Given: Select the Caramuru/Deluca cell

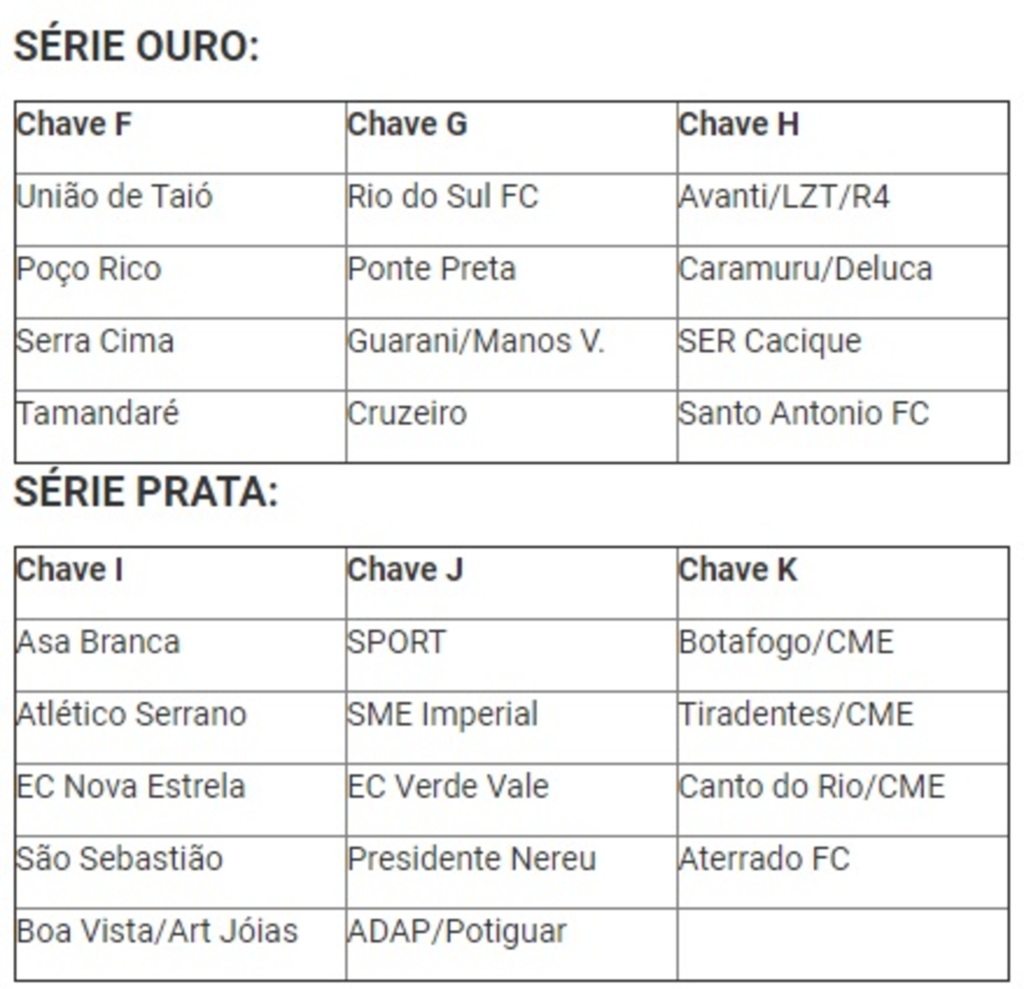Looking at the screenshot, I should (843, 283).
